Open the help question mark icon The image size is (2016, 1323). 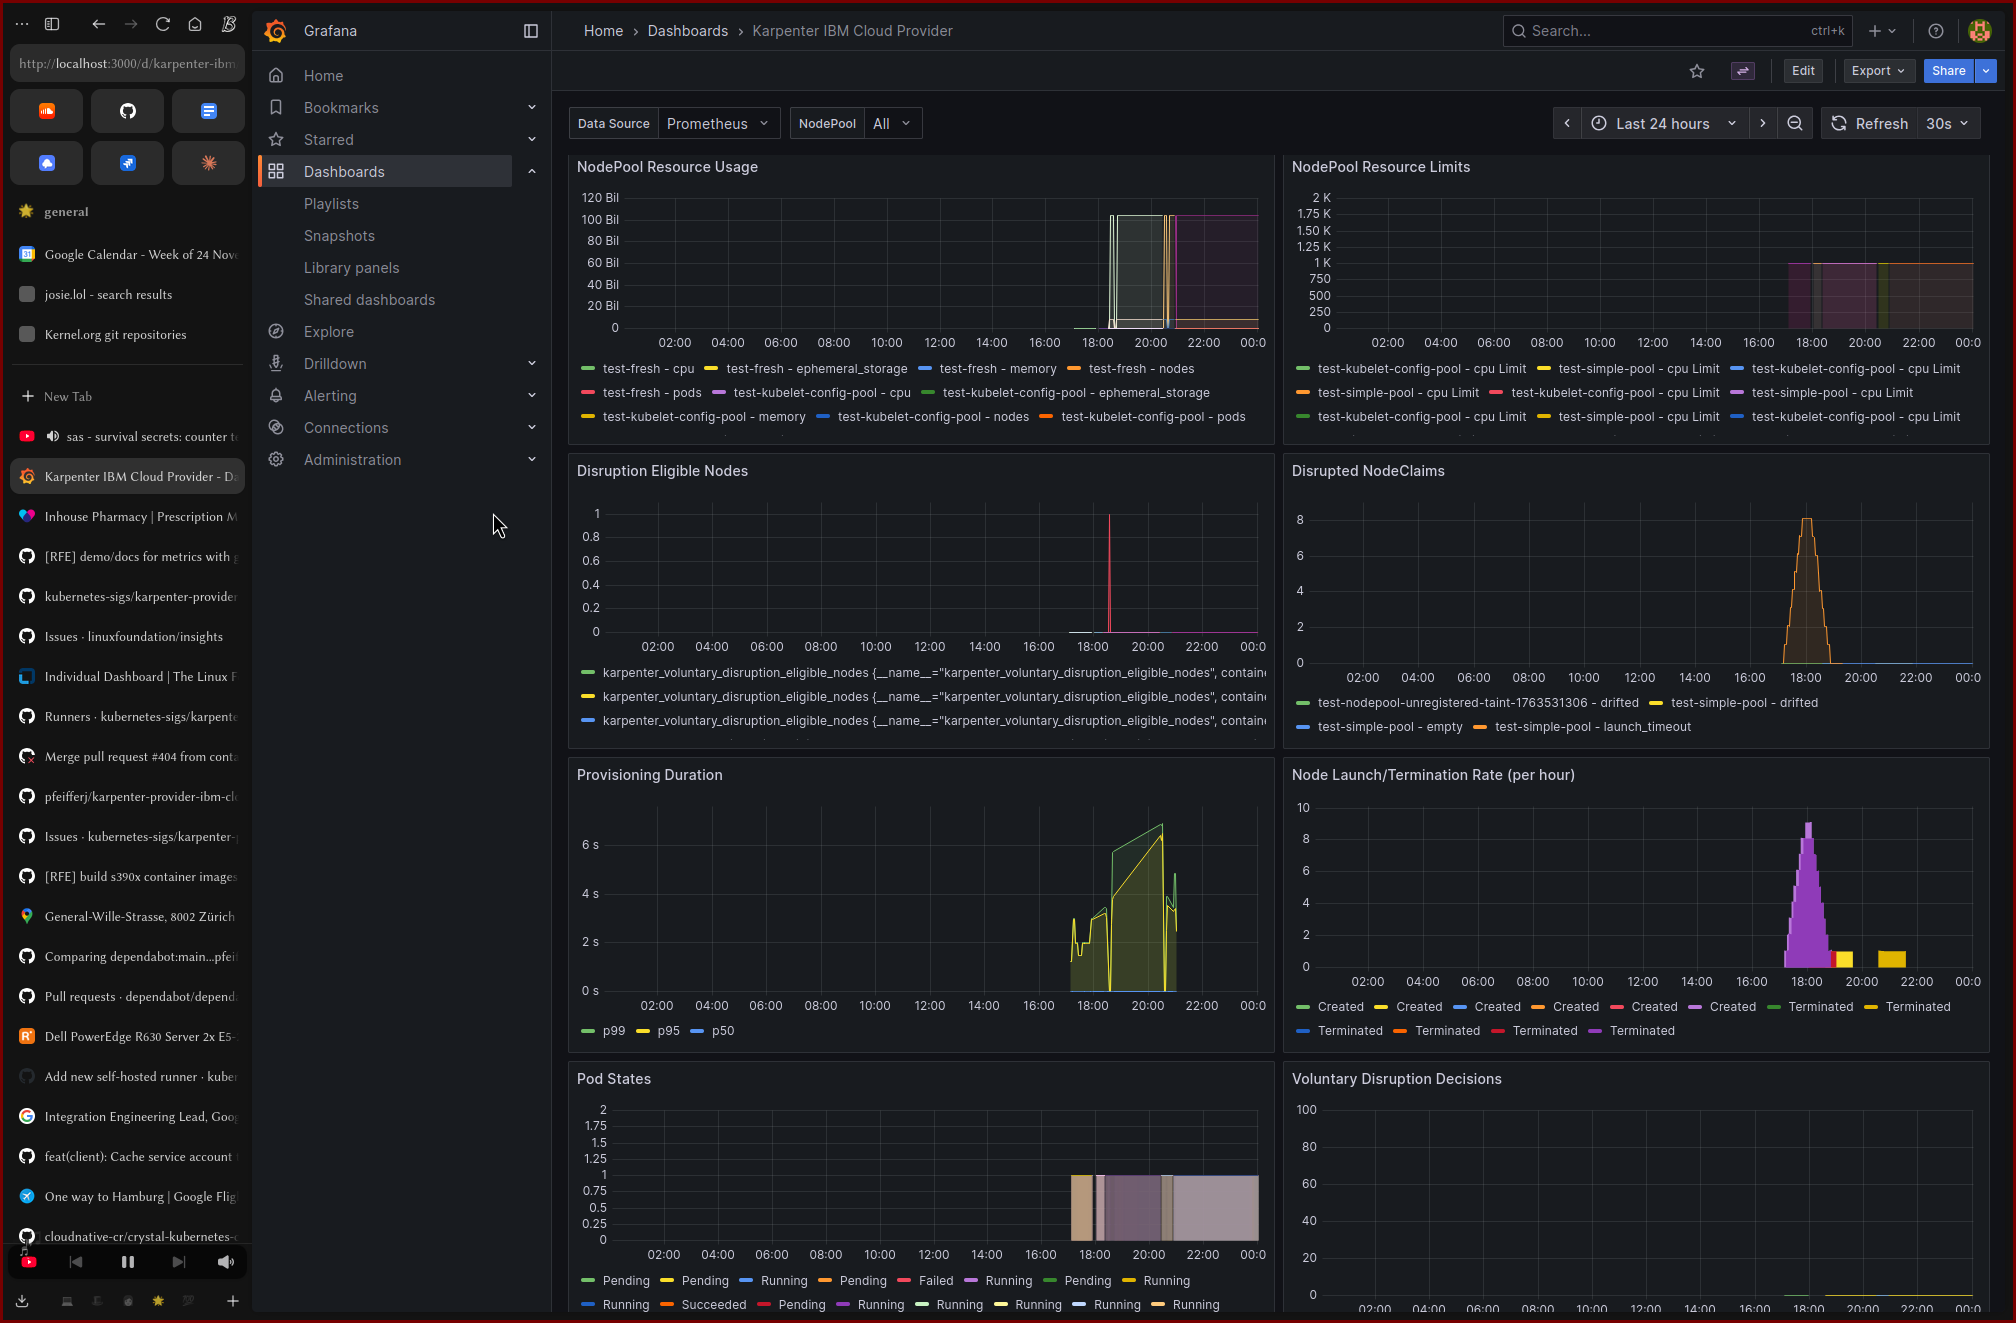coord(1936,31)
